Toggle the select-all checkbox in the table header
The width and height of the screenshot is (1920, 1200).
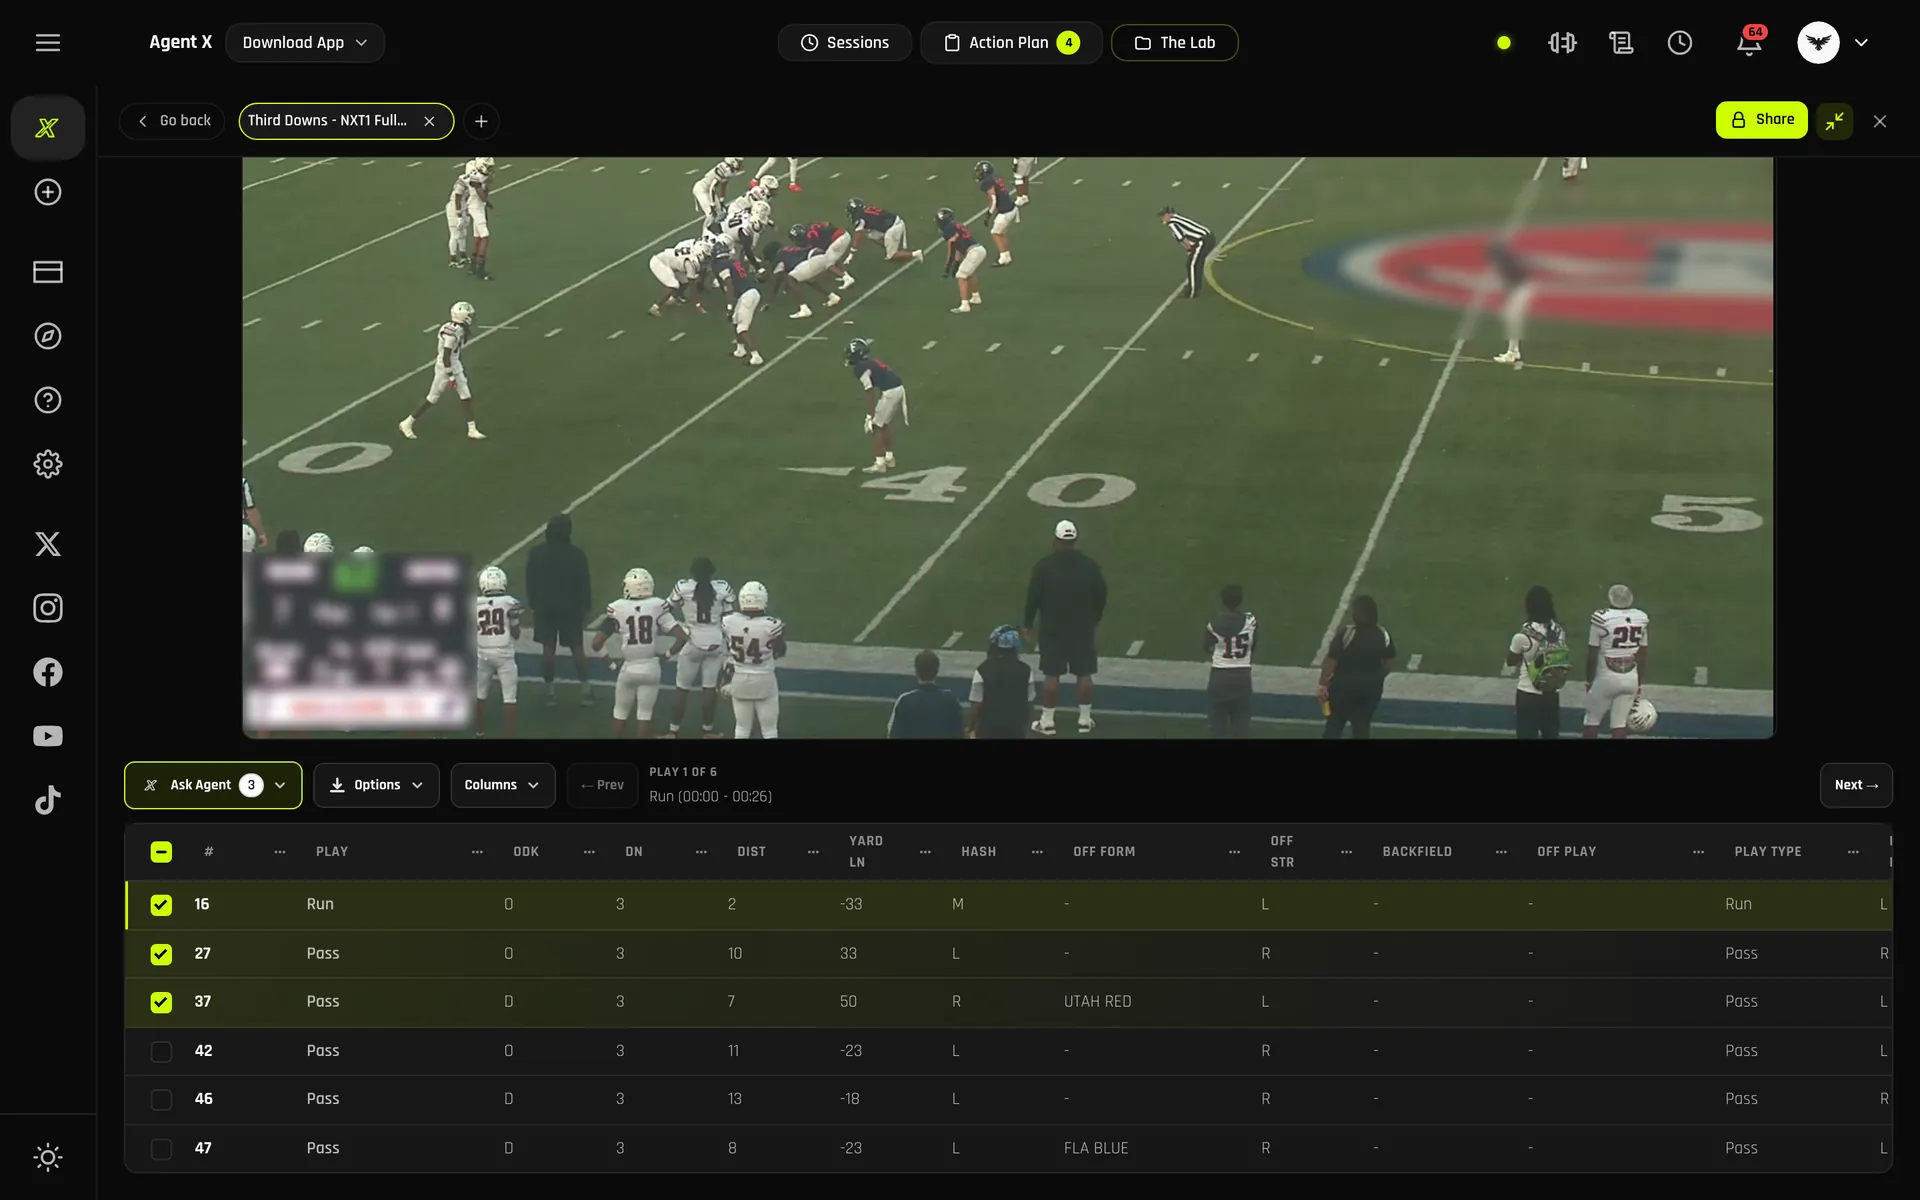[161, 852]
